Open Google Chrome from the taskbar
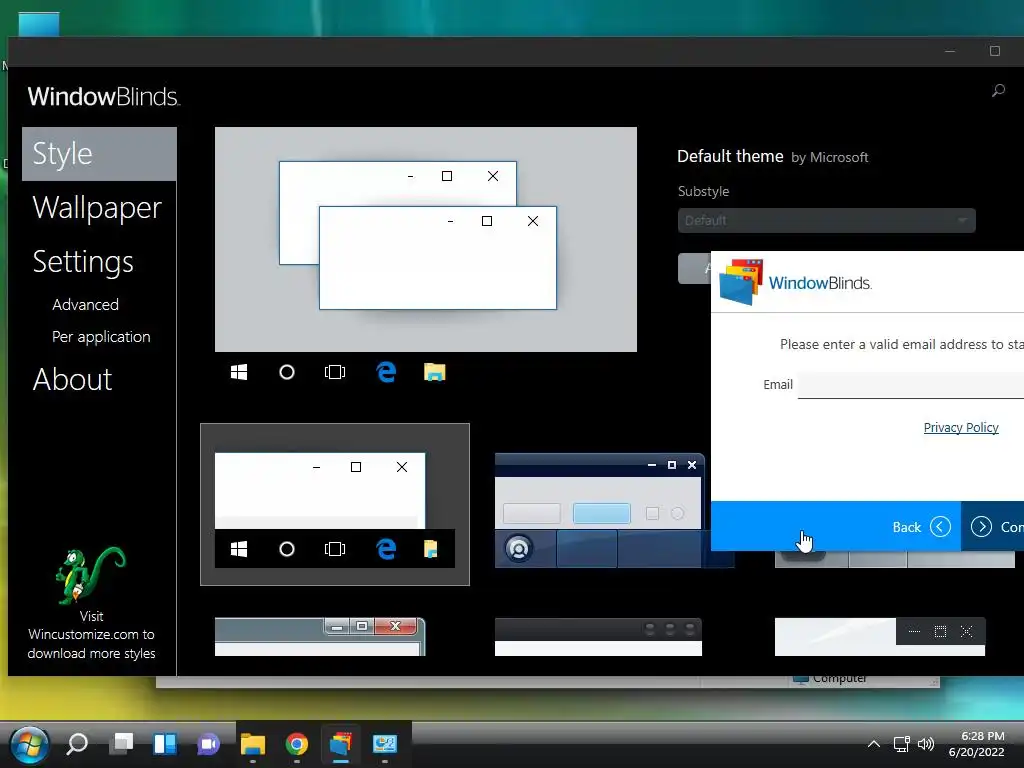 (296, 744)
